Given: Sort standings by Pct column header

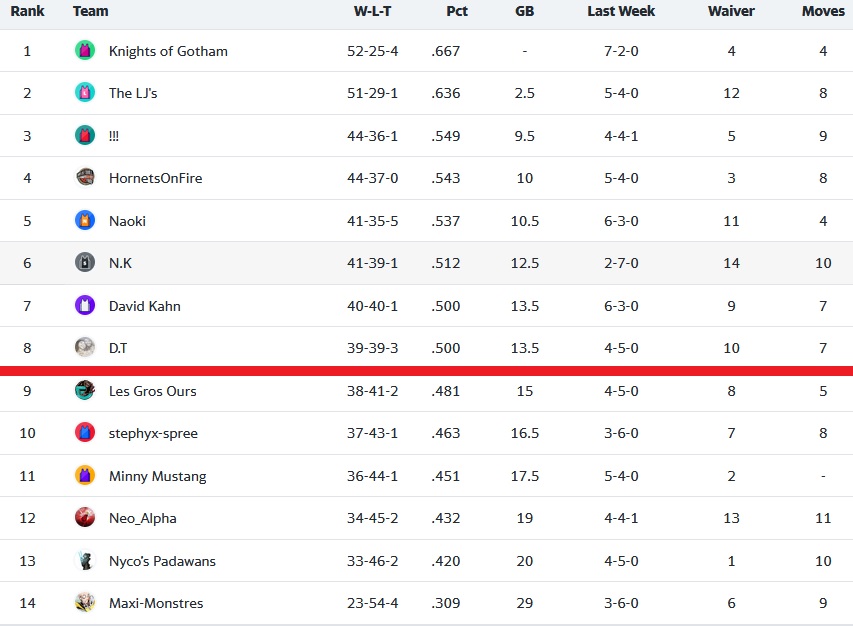Looking at the screenshot, I should [x=457, y=11].
